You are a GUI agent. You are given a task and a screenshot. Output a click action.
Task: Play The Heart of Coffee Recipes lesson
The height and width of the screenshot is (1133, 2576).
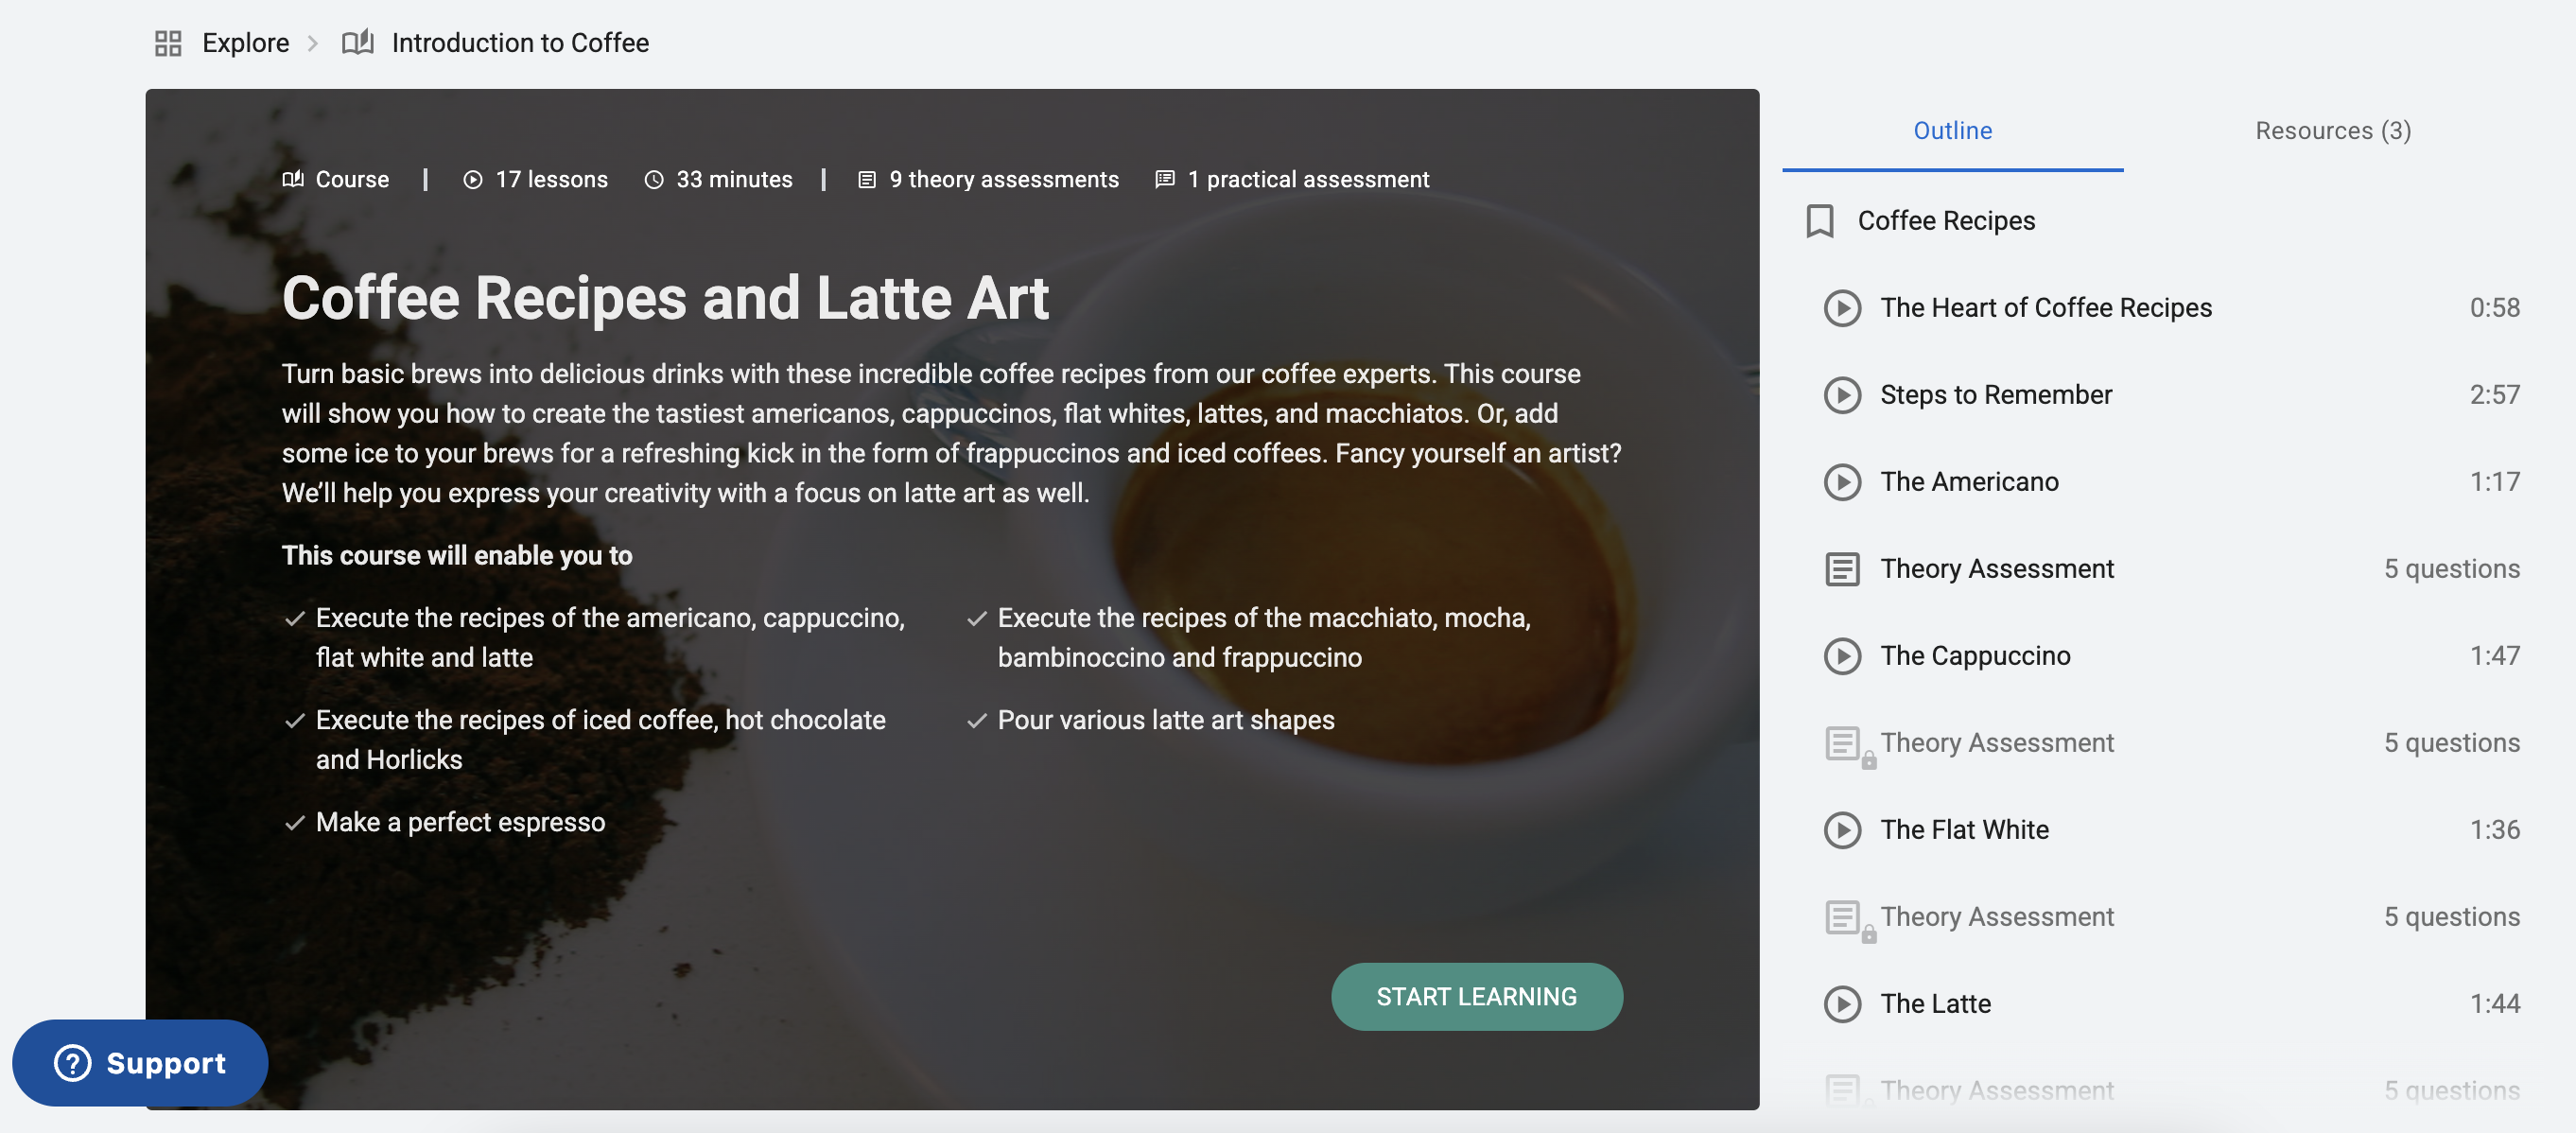pos(1842,308)
